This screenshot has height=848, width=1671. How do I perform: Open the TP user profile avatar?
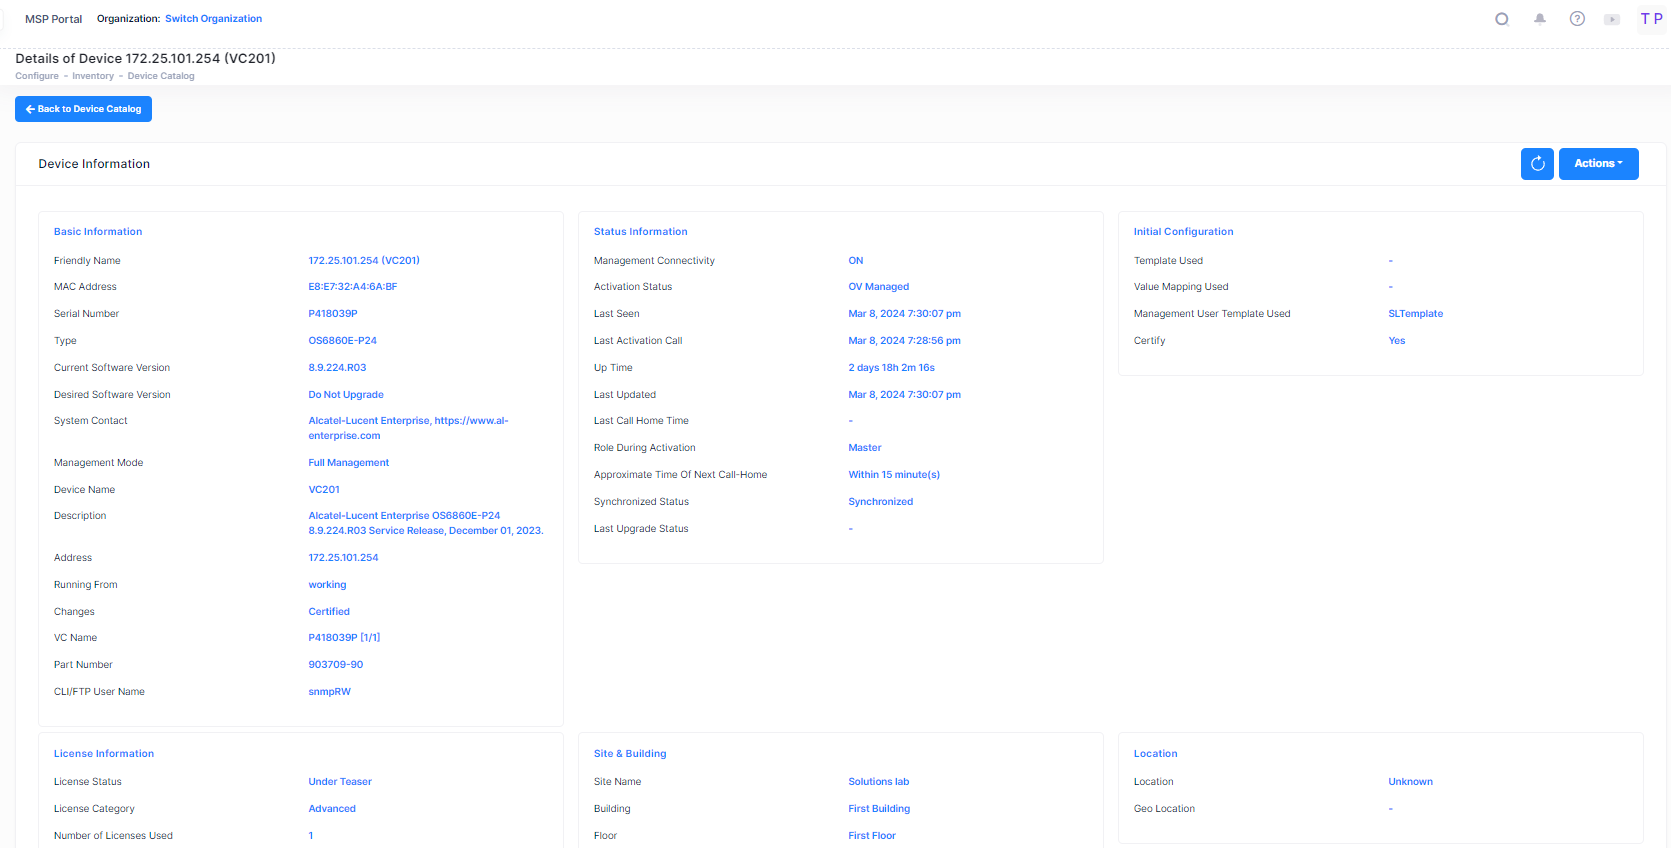coord(1651,19)
